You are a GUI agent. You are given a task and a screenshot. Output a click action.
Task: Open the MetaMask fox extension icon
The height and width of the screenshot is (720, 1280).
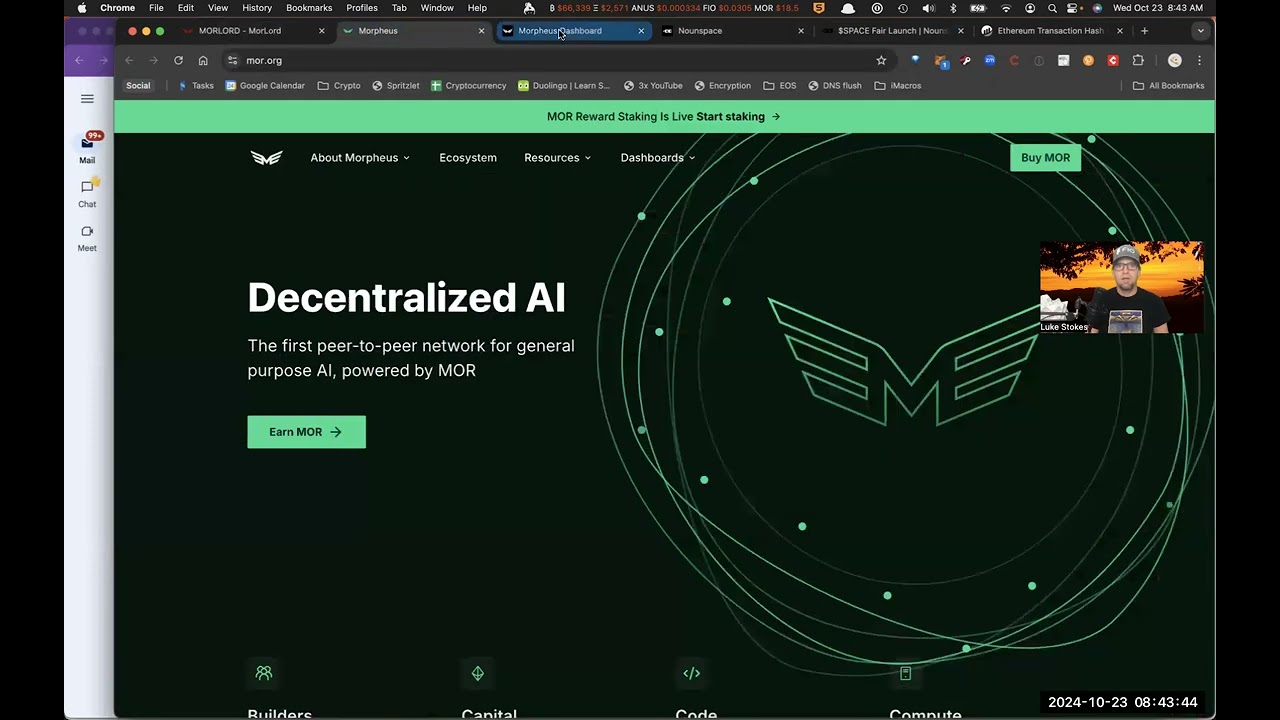click(x=941, y=60)
